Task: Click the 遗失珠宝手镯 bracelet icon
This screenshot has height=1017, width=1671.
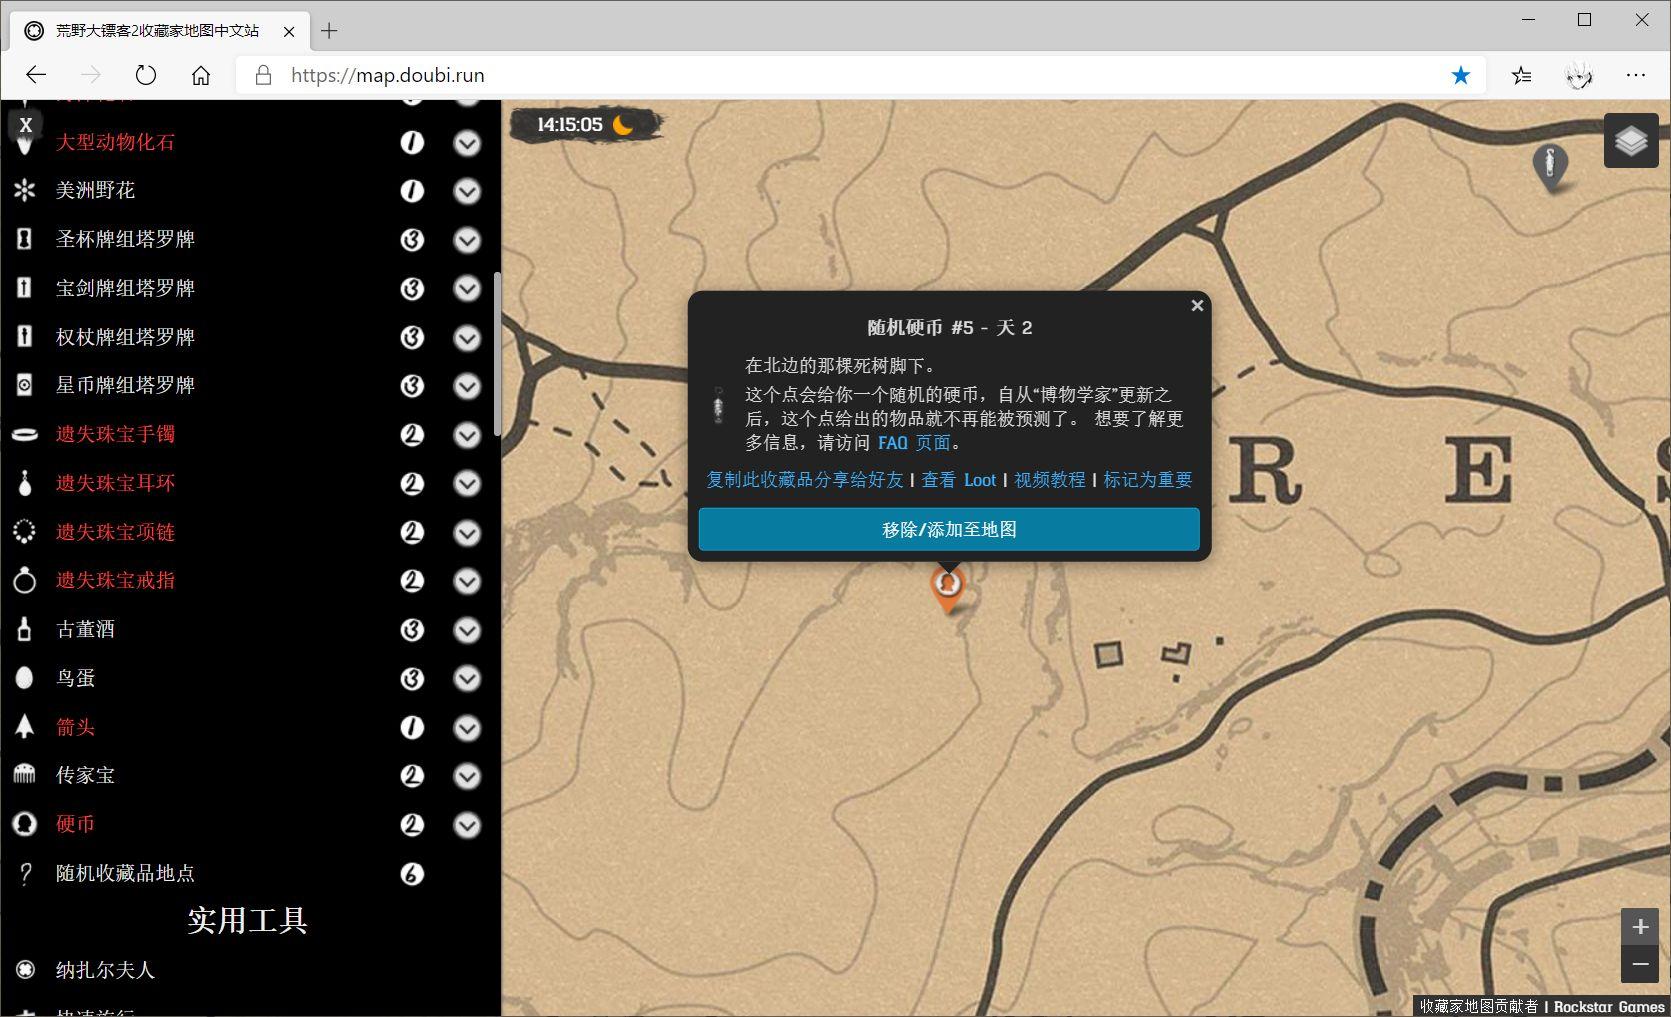Action: click(25, 434)
